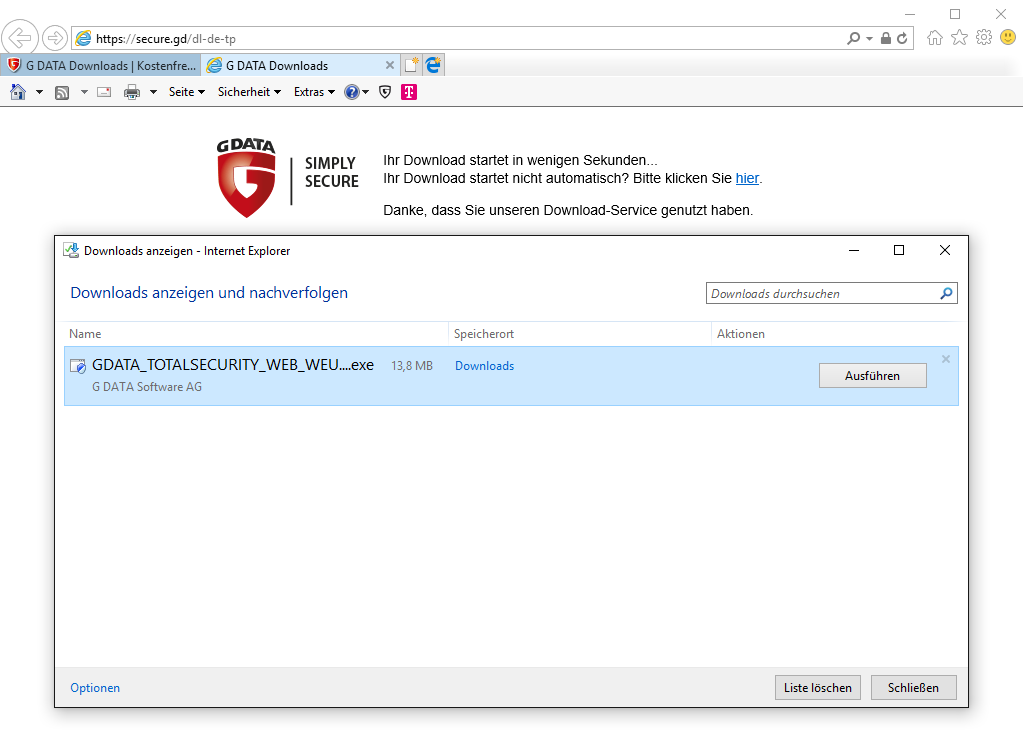
Task: Close the 'G DATA Downloads' tab
Action: pos(389,65)
